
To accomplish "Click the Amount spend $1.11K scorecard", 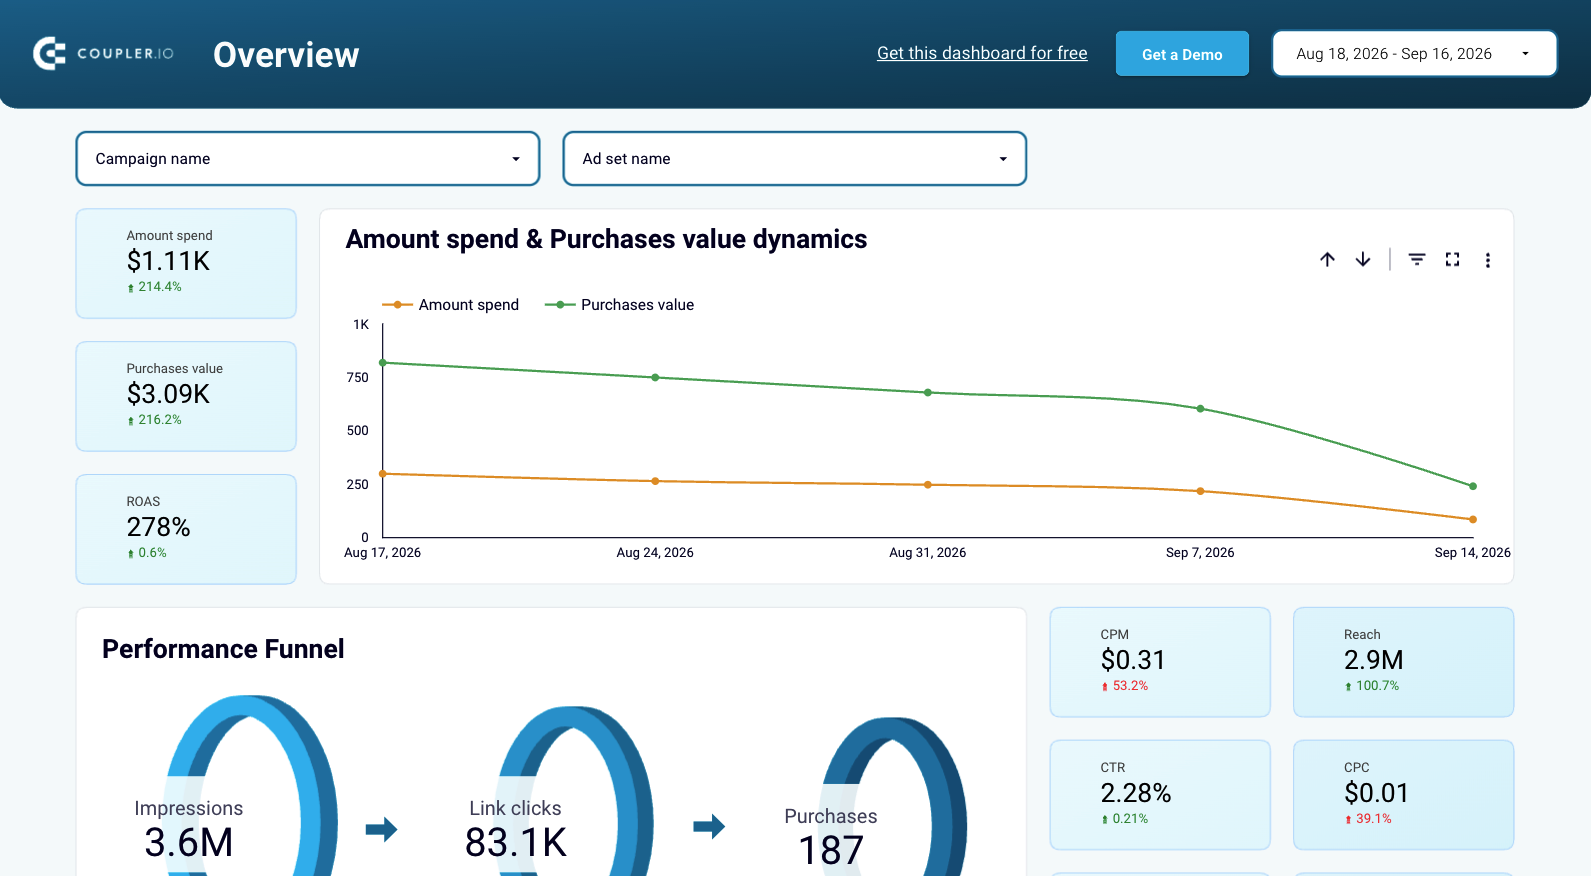I will click(x=186, y=264).
